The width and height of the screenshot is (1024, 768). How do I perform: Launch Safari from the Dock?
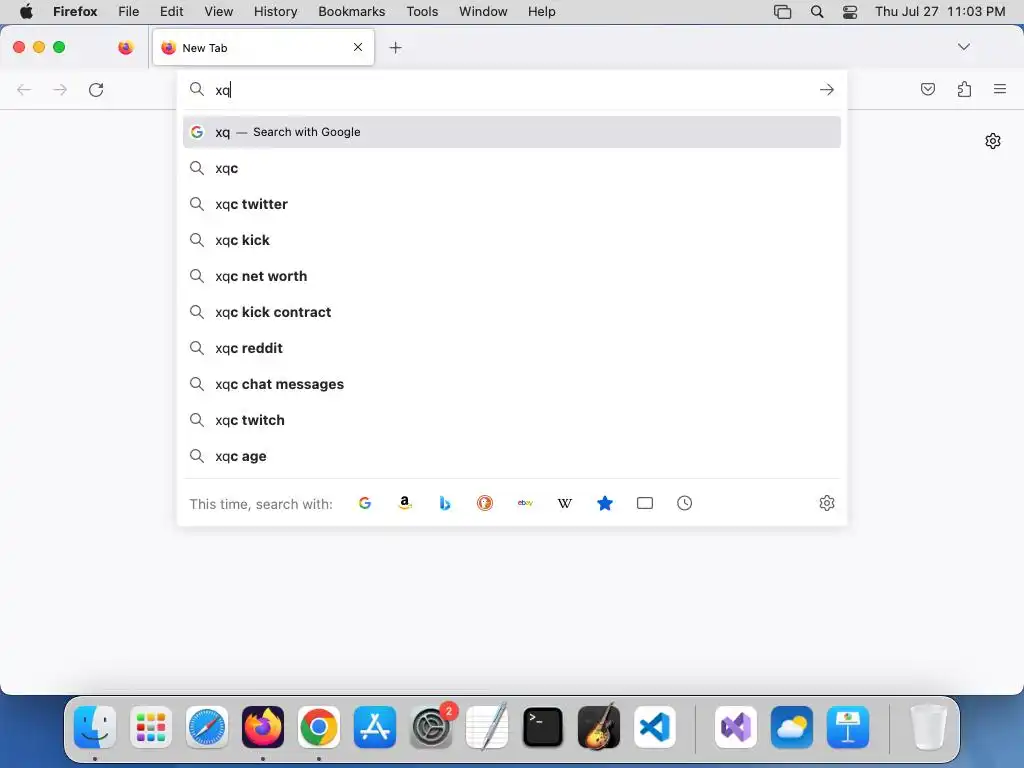tap(207, 727)
